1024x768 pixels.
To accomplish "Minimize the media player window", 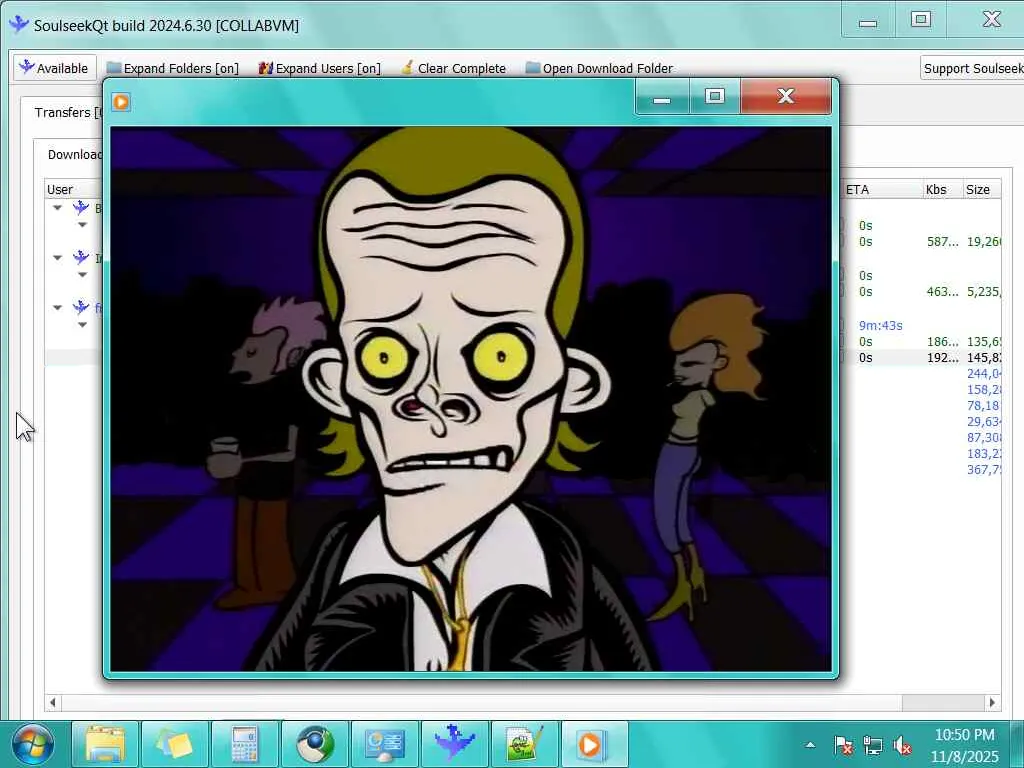I will (662, 97).
